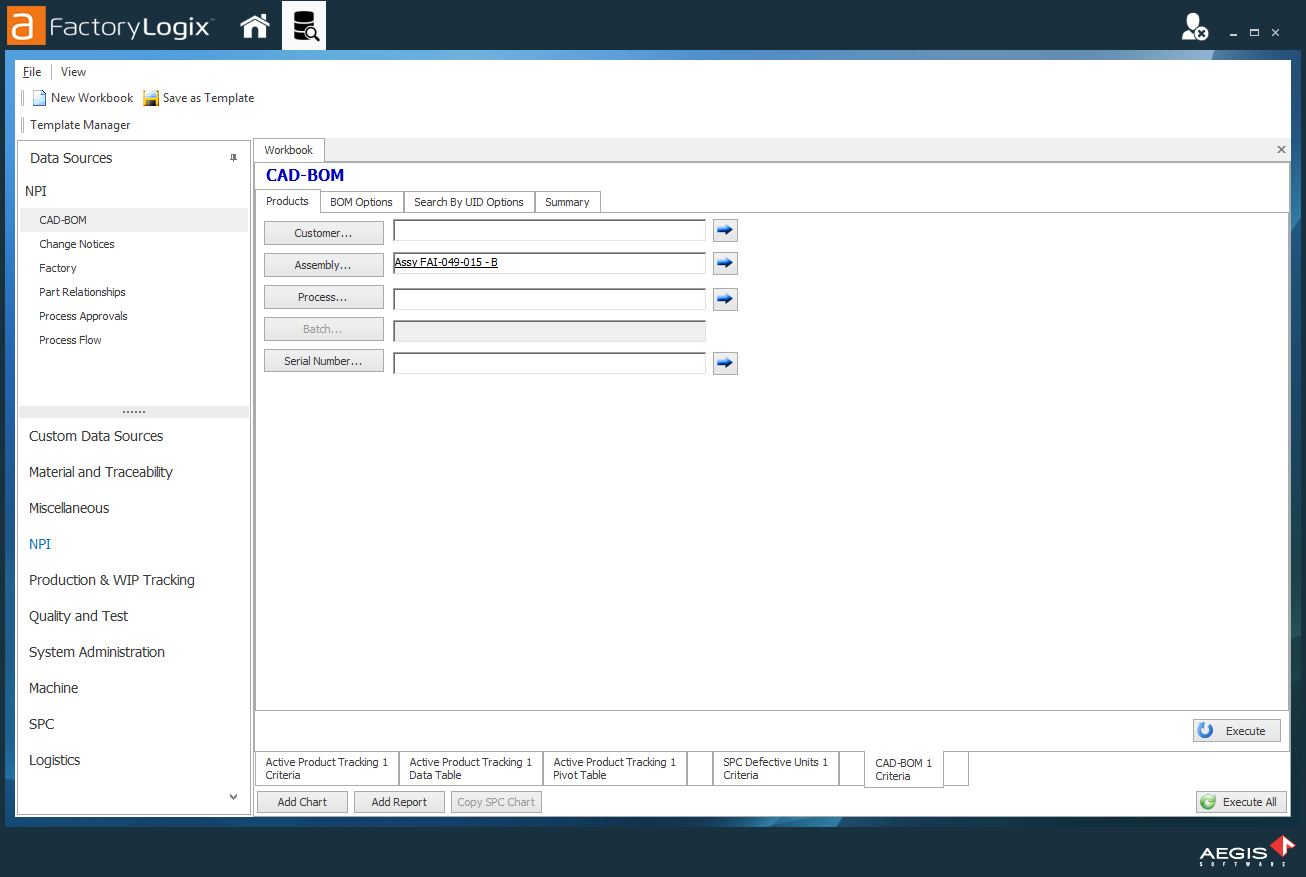Click the Save as Template icon
This screenshot has height=877, width=1306.
tap(150, 97)
